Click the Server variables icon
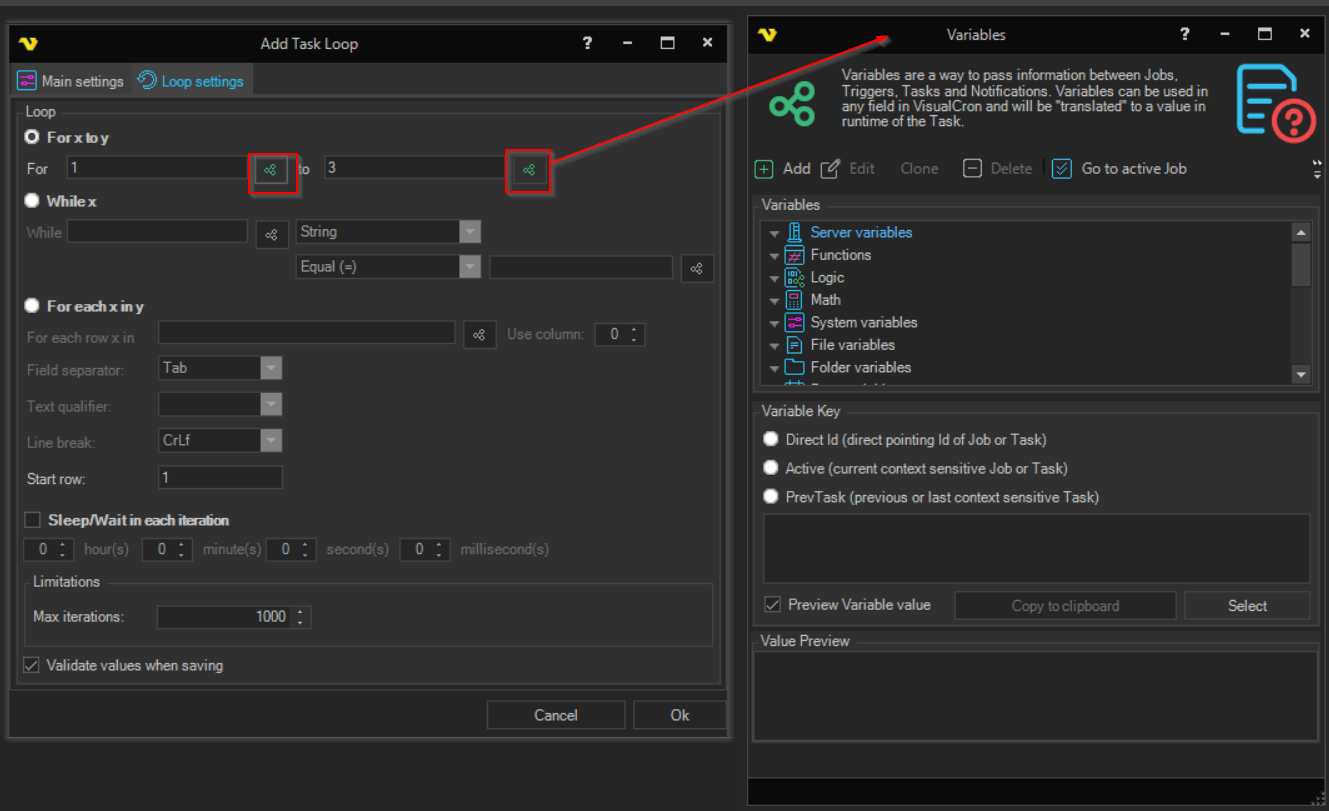 click(x=795, y=232)
